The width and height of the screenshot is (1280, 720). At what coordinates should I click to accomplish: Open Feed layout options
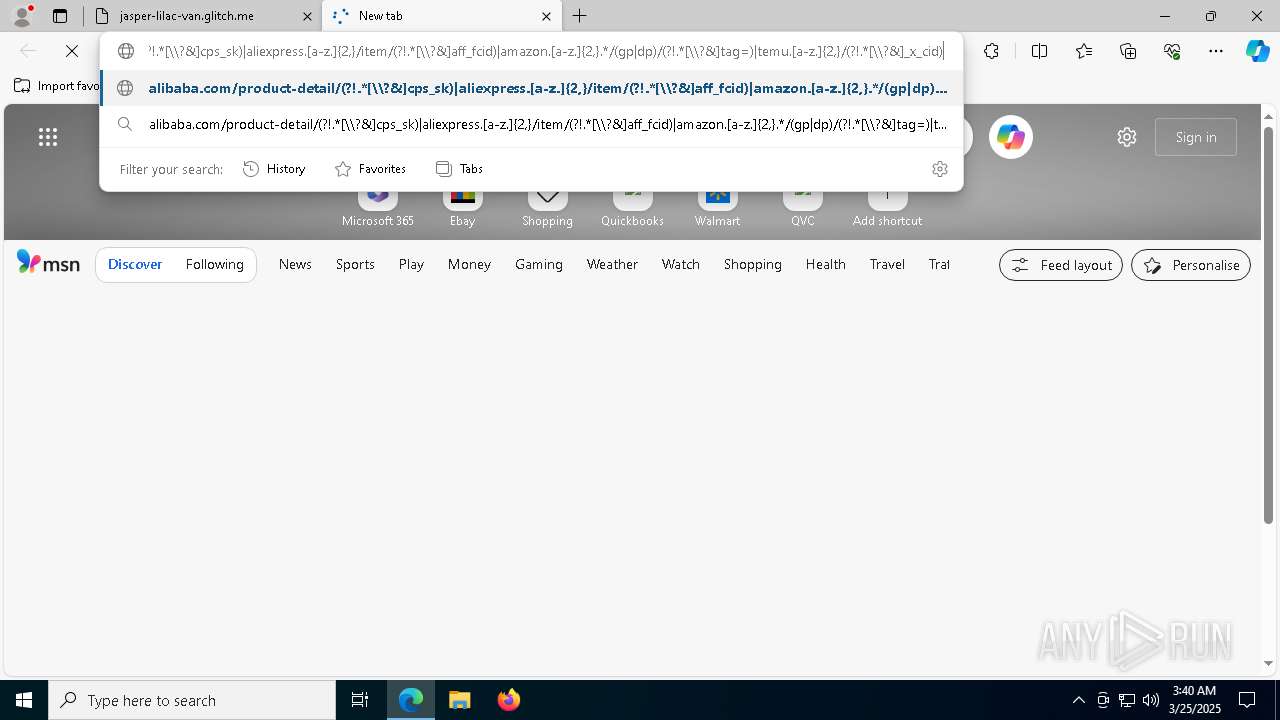click(1061, 265)
